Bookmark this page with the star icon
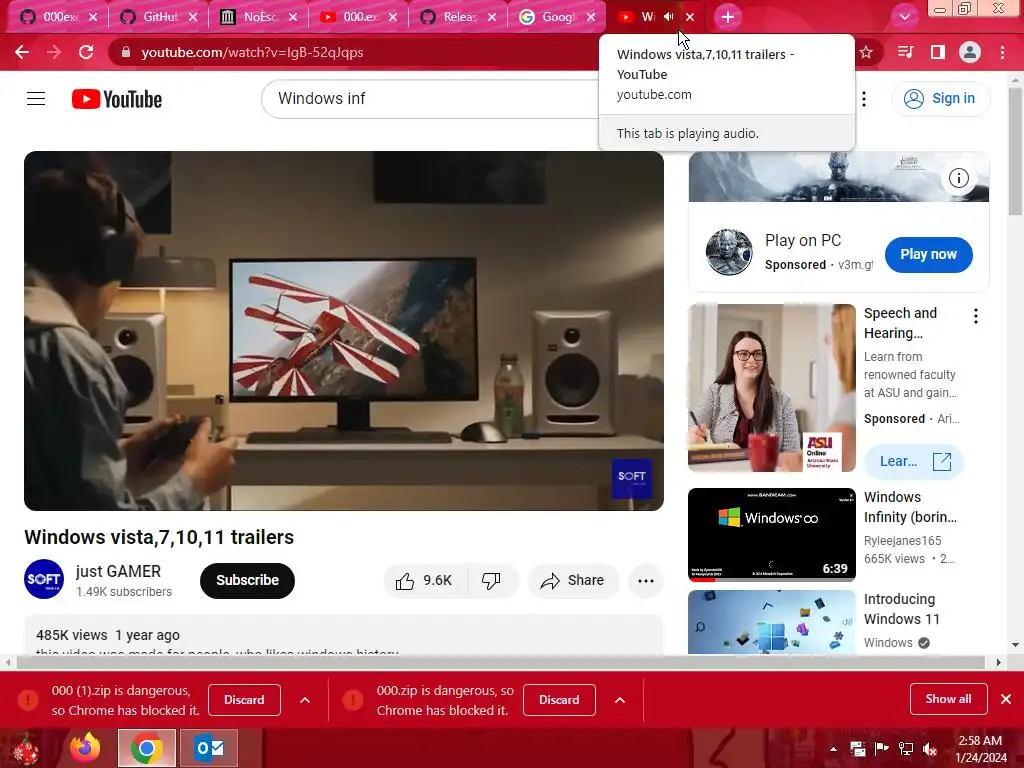 coord(866,52)
